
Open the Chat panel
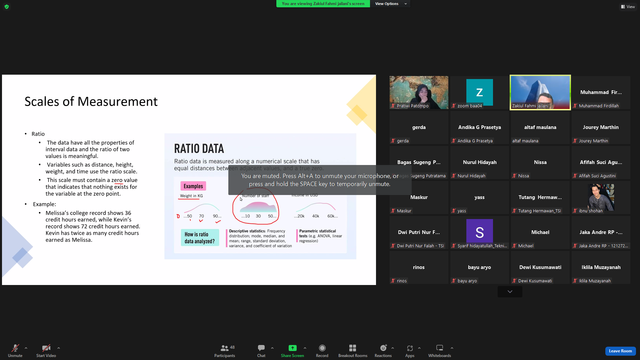pyautogui.click(x=261, y=350)
